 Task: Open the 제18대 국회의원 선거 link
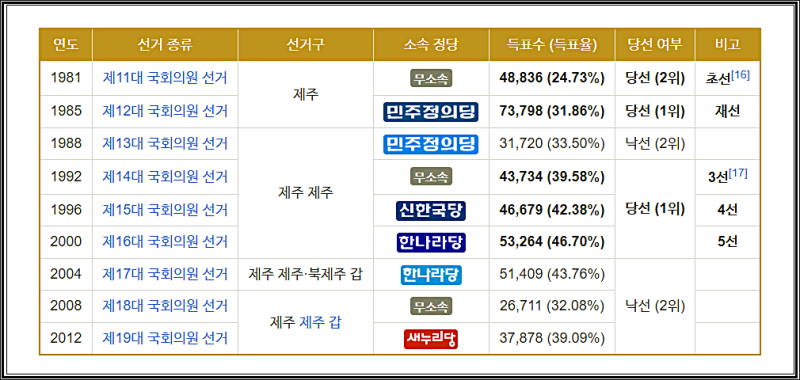[x=165, y=306]
